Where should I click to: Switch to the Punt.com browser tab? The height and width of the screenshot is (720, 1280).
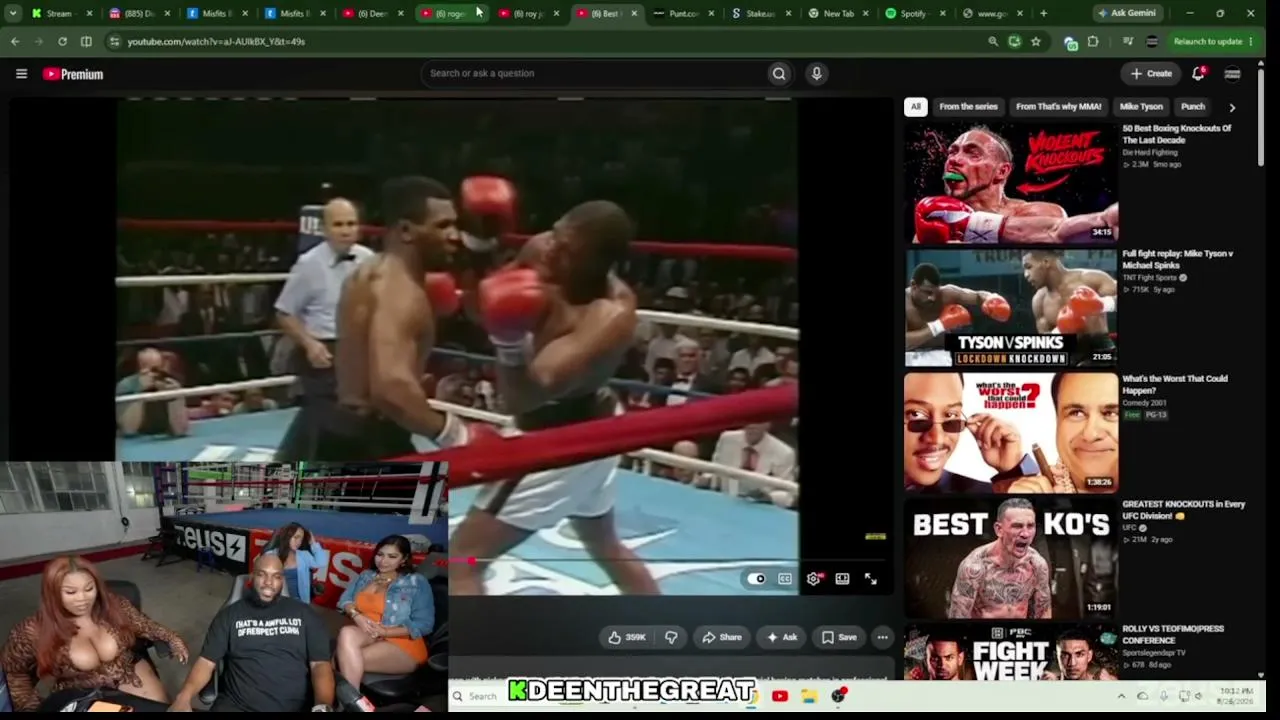tap(684, 13)
